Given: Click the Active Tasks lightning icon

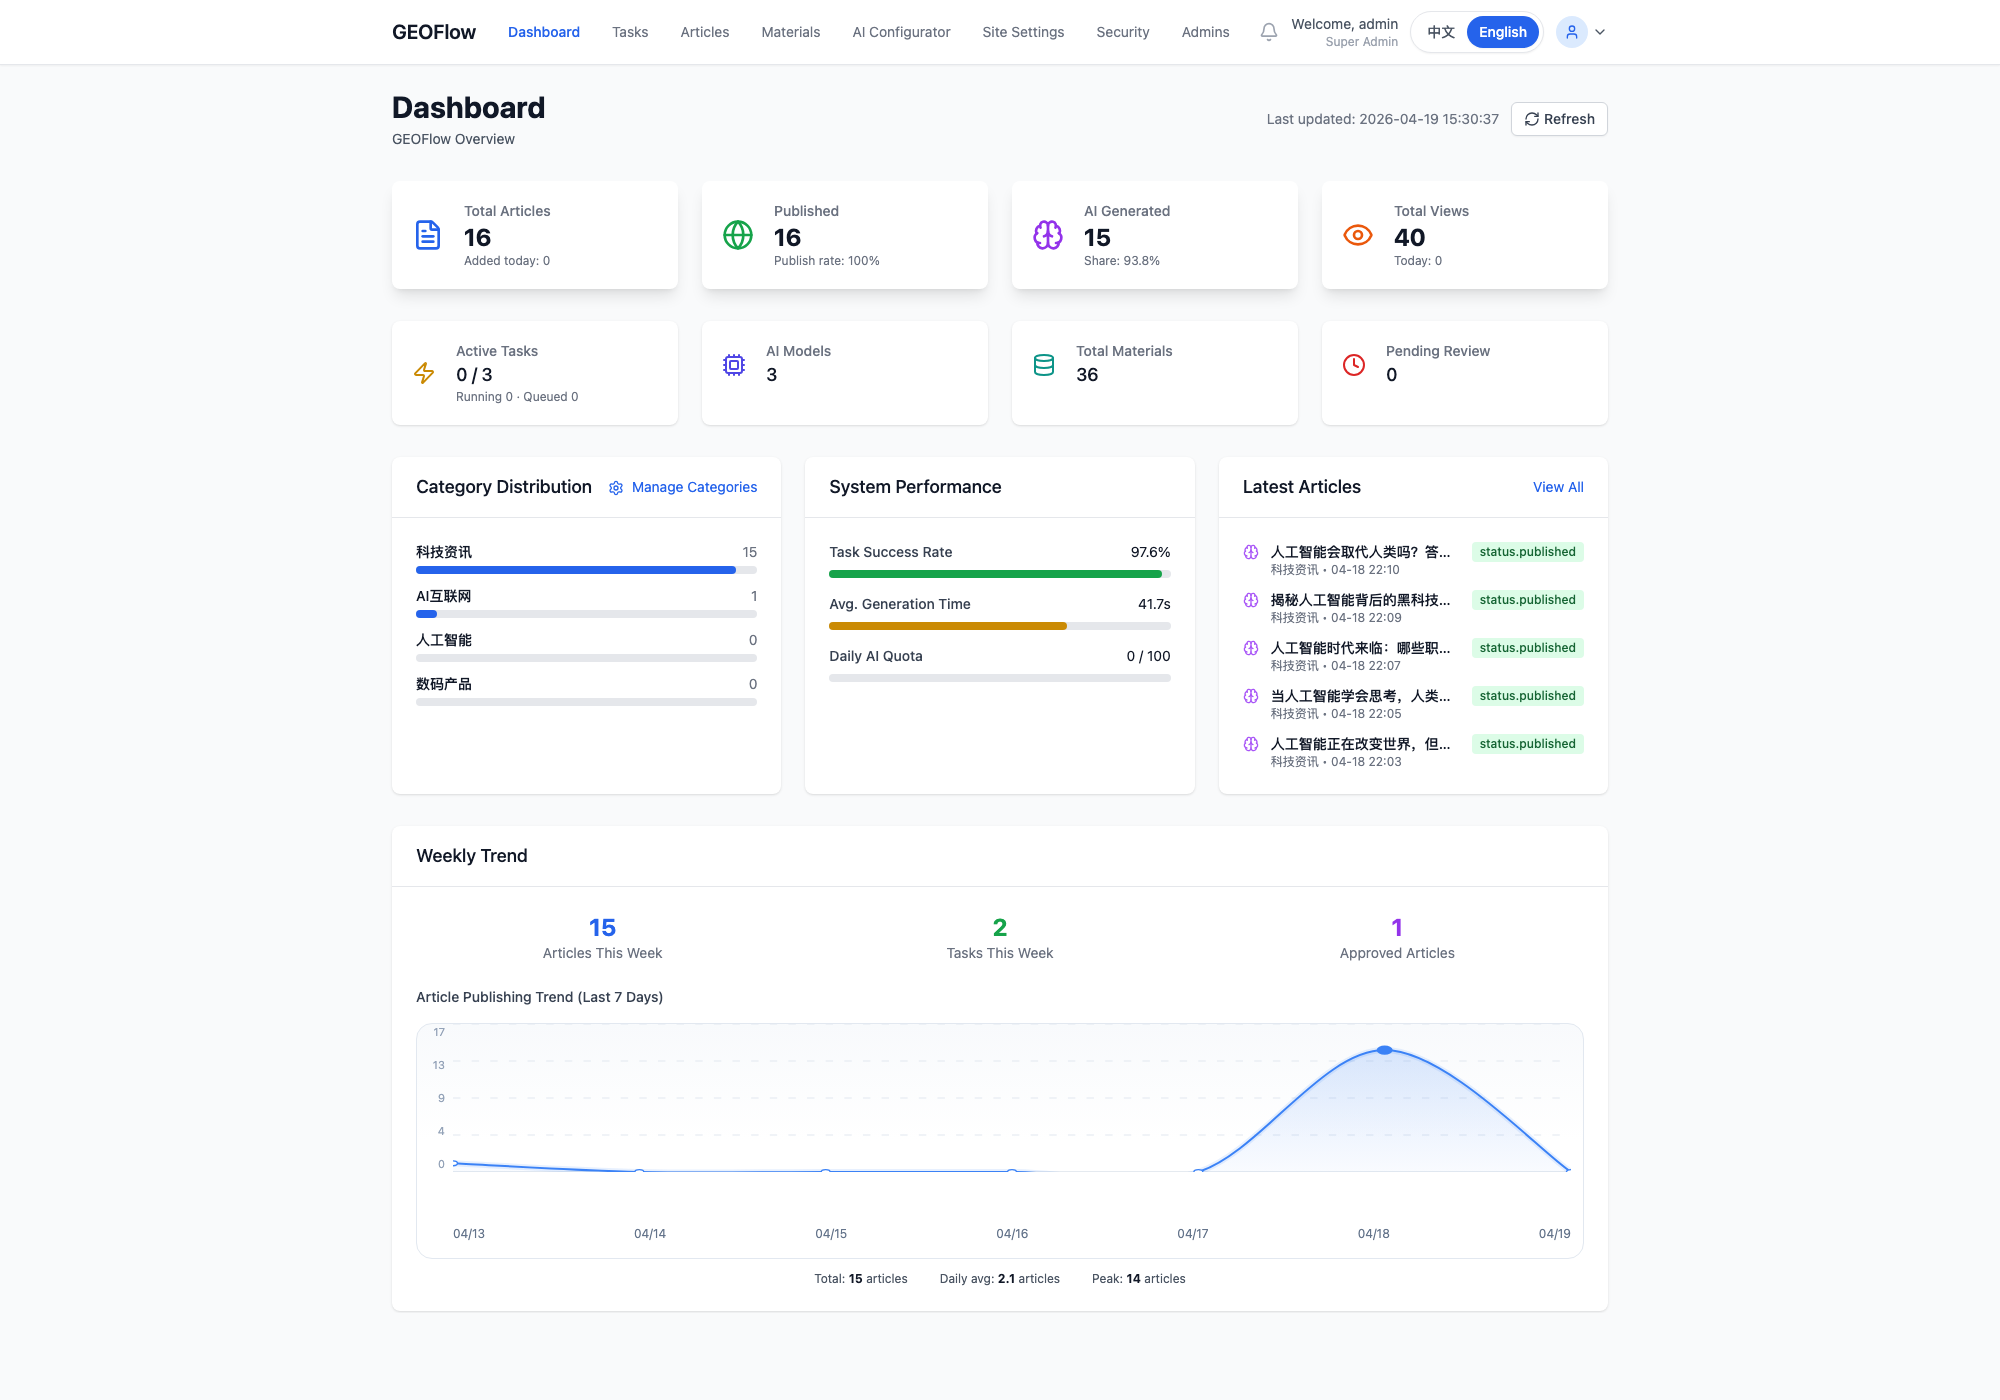Looking at the screenshot, I should click(x=424, y=373).
